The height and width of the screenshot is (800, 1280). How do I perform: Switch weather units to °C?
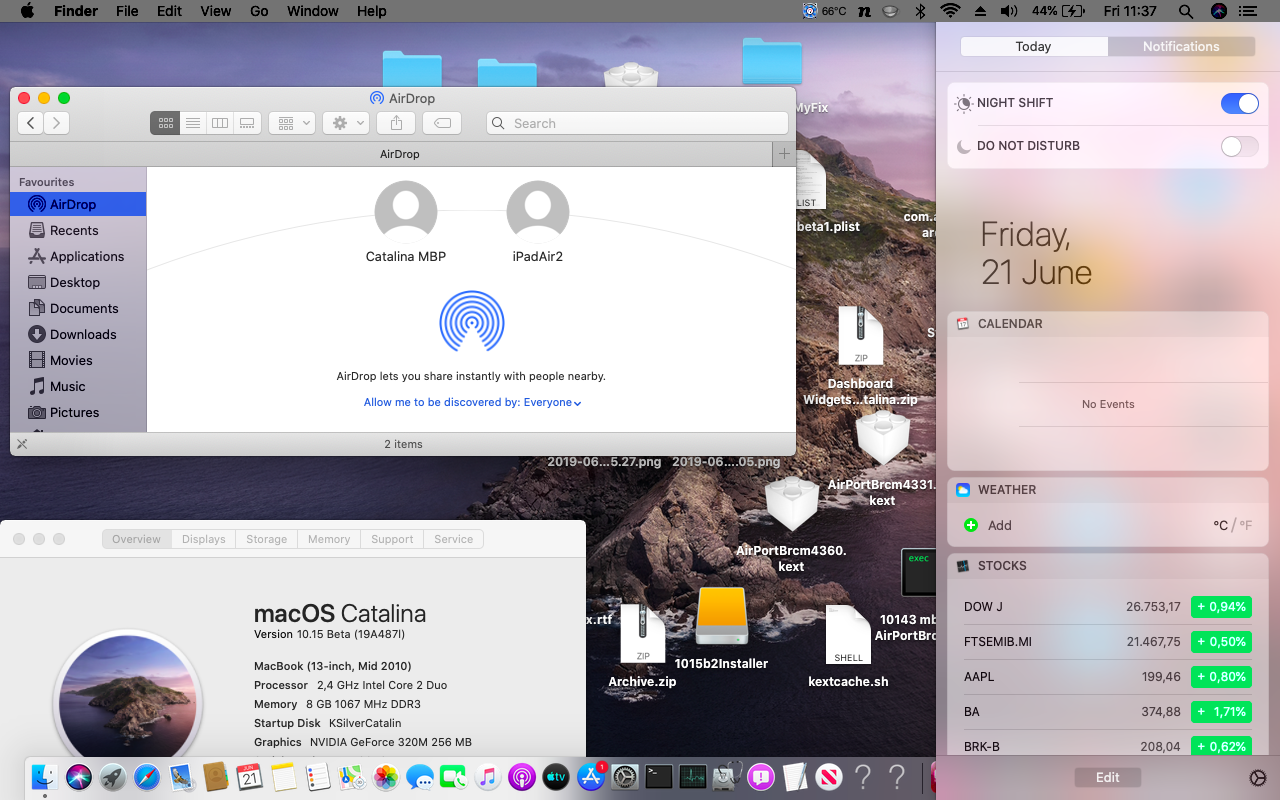[1220, 525]
